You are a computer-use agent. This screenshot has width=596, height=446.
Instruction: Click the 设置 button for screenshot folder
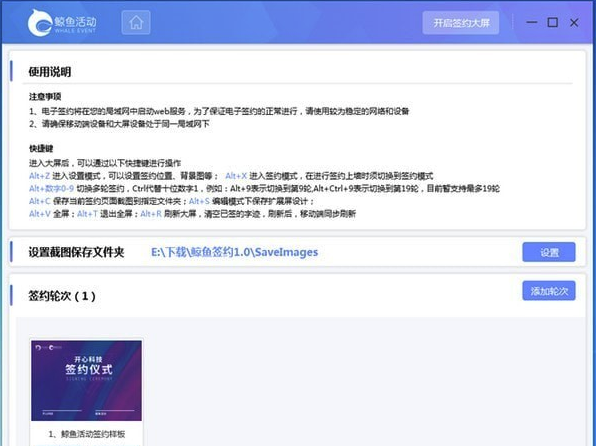[549, 252]
